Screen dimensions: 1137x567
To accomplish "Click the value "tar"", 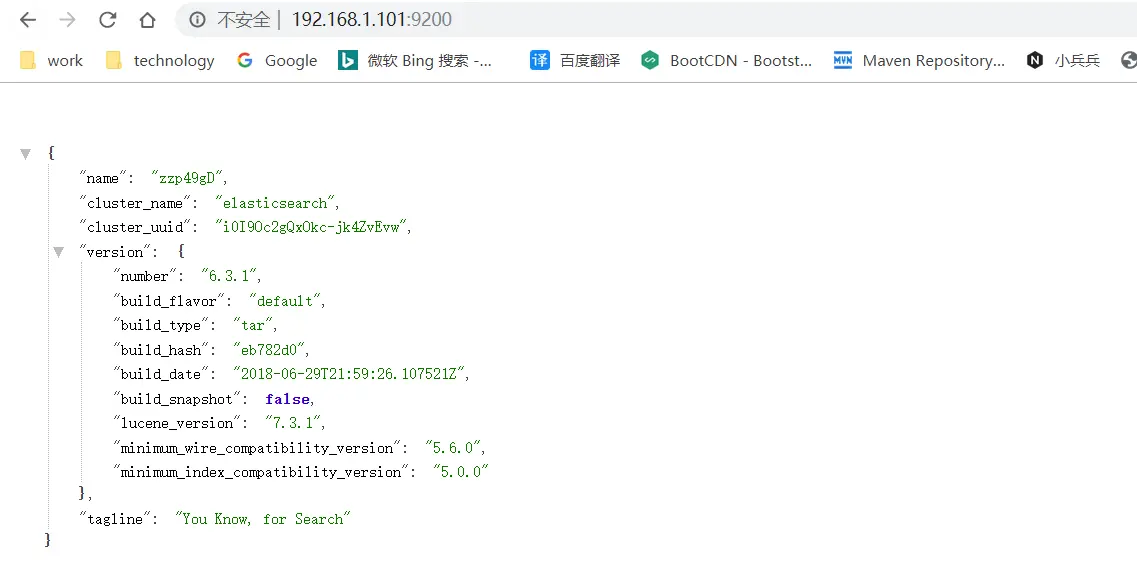I will coord(253,326).
